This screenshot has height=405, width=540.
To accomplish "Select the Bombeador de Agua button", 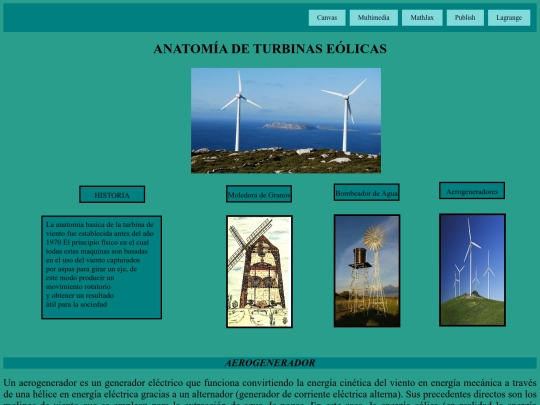I will [367, 192].
